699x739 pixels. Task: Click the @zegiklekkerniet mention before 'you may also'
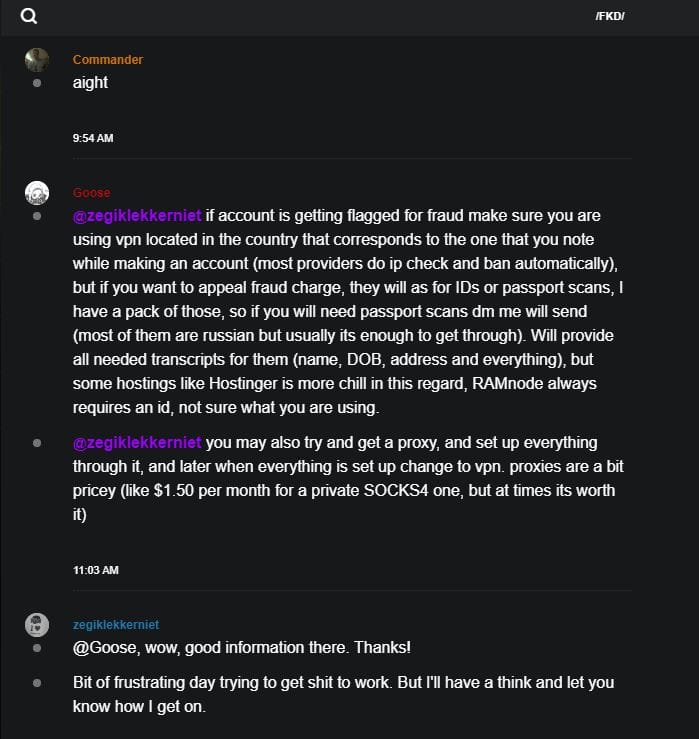pos(137,442)
